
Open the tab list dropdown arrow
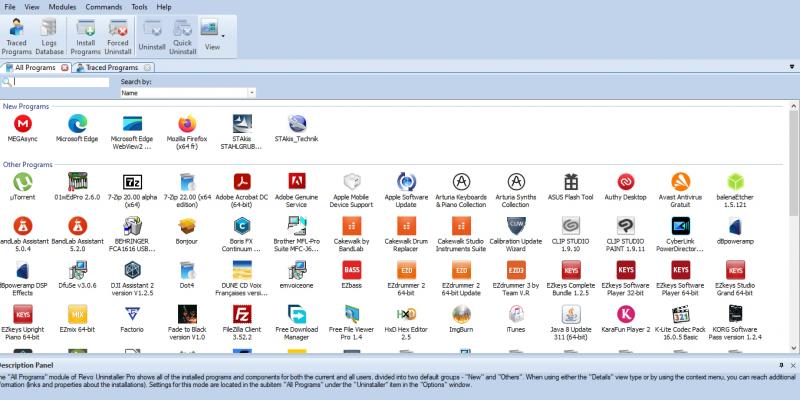pos(792,67)
